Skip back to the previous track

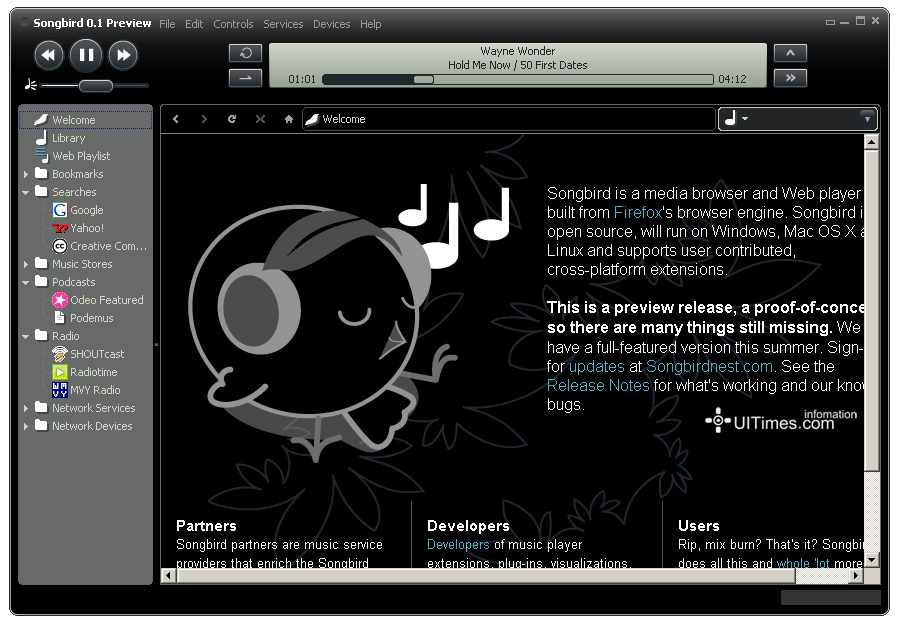pos(49,56)
